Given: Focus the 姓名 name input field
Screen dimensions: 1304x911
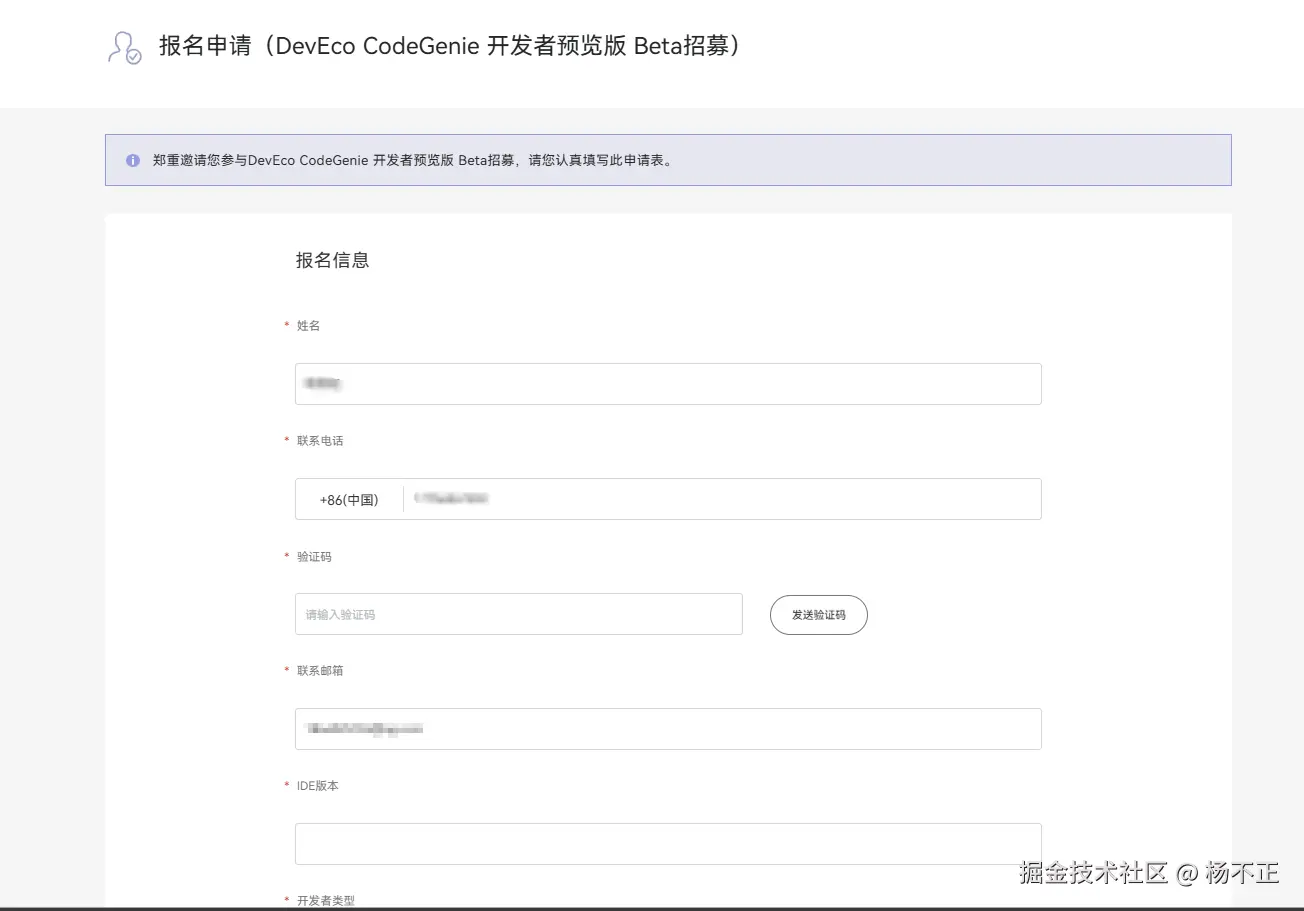Looking at the screenshot, I should coord(668,384).
